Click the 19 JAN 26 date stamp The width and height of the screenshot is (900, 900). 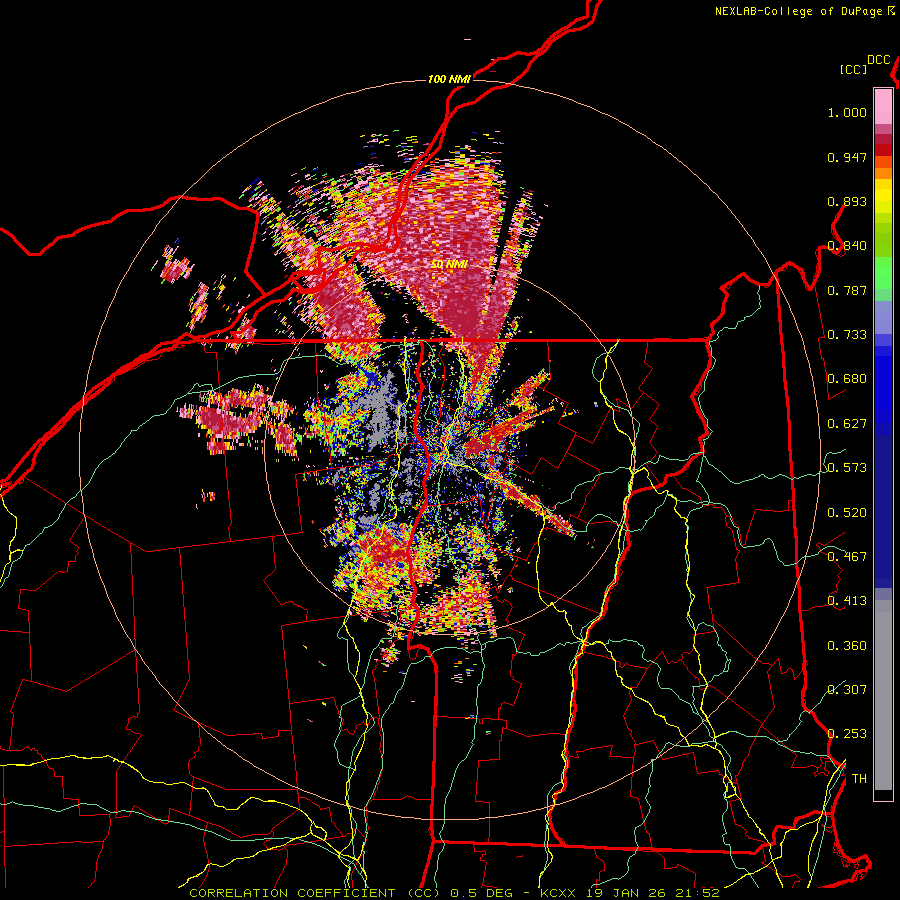pos(627,893)
